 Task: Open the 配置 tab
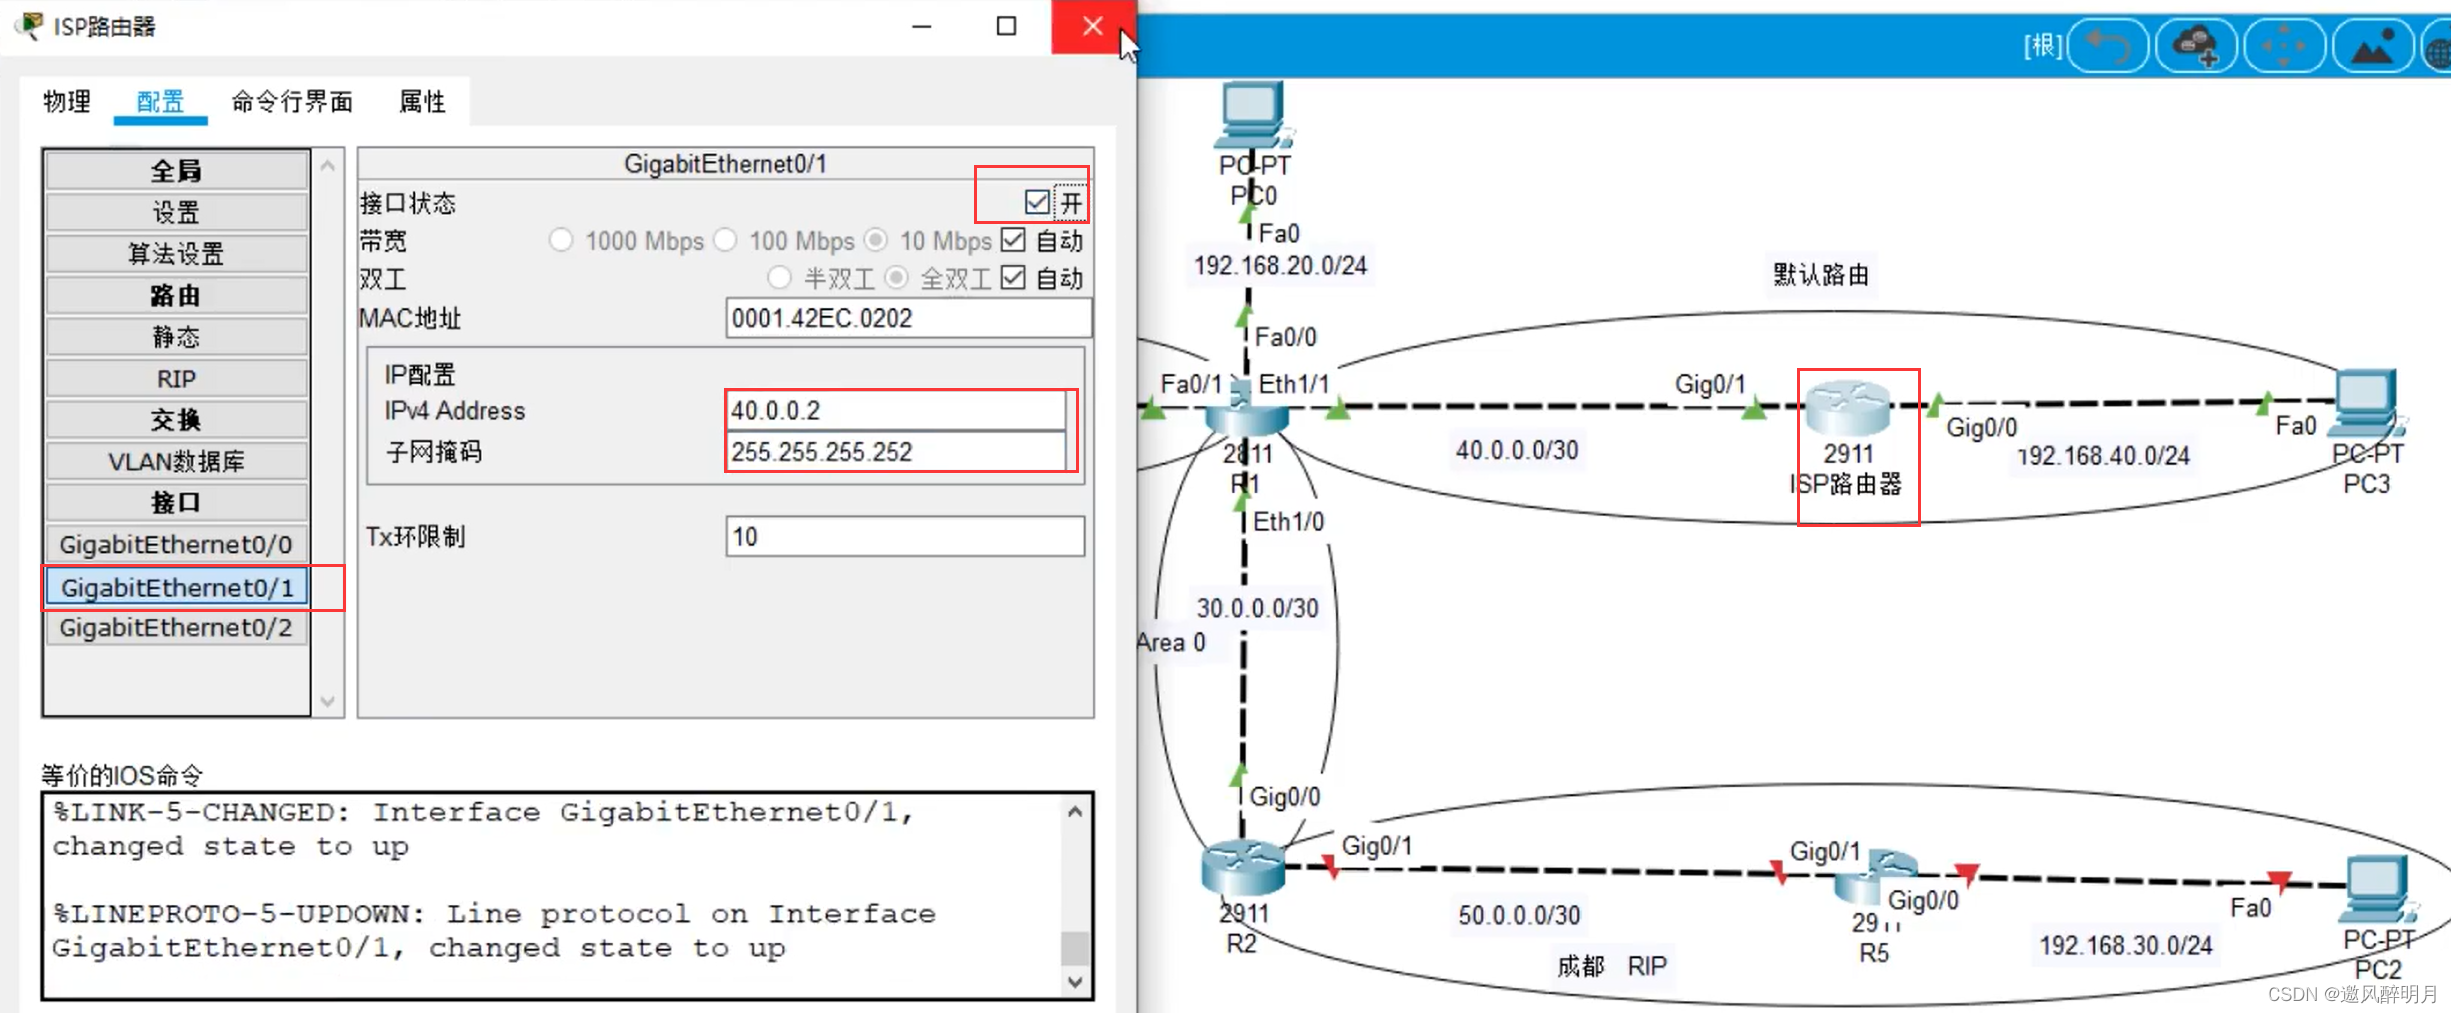(160, 101)
